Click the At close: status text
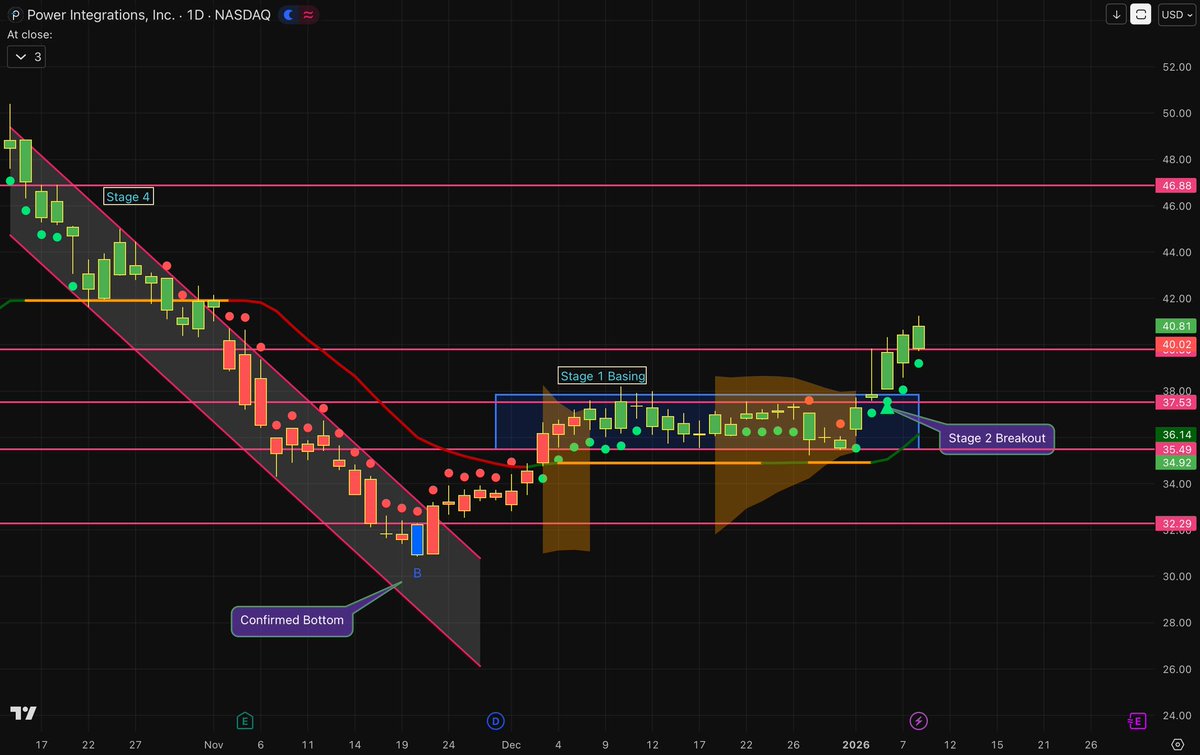The image size is (1200, 755). tap(30, 34)
